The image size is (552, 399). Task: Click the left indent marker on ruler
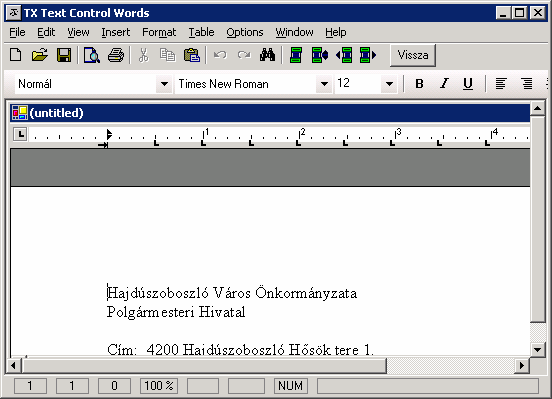click(x=103, y=145)
